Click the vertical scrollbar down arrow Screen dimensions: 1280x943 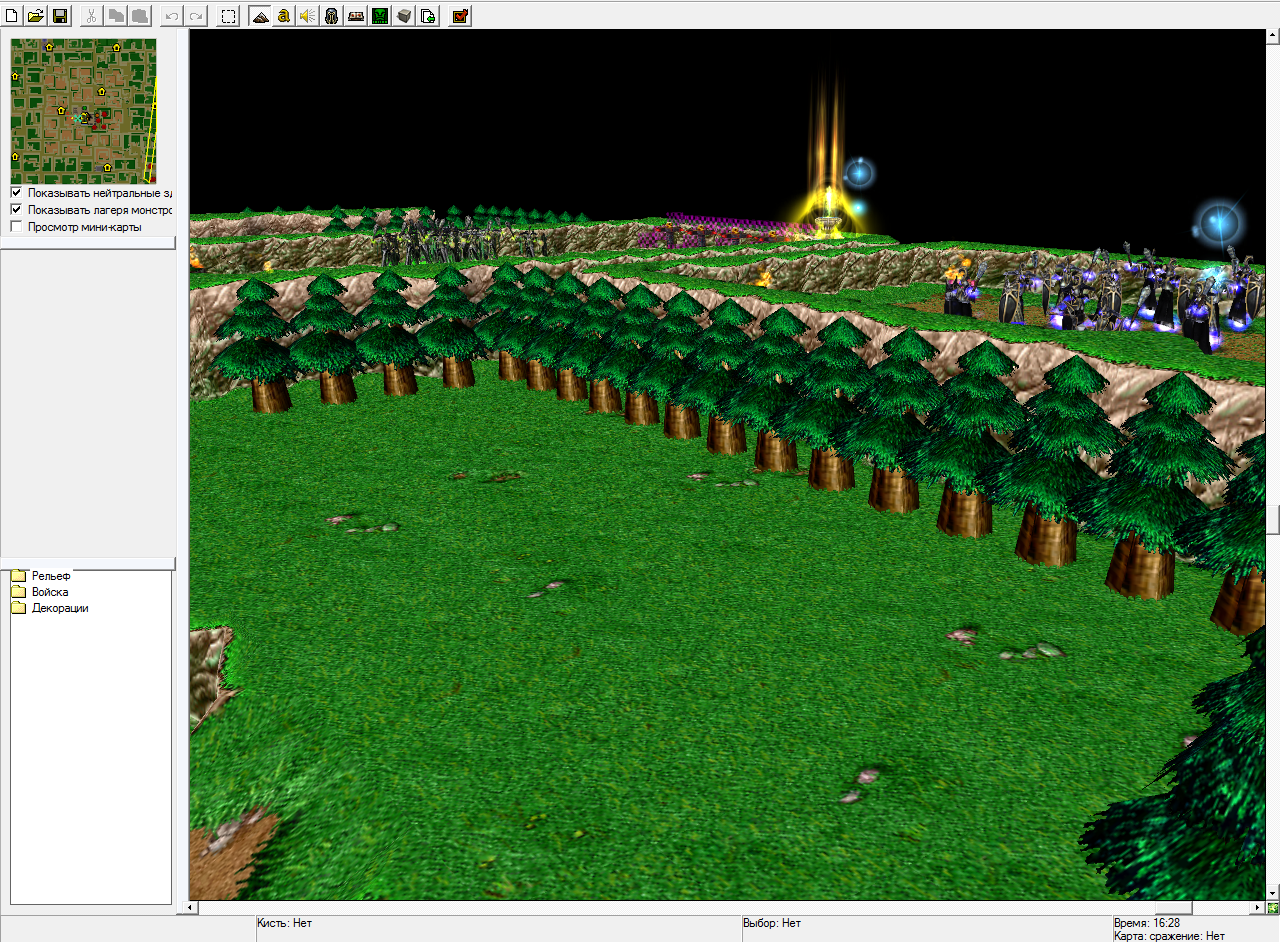tap(1273, 893)
